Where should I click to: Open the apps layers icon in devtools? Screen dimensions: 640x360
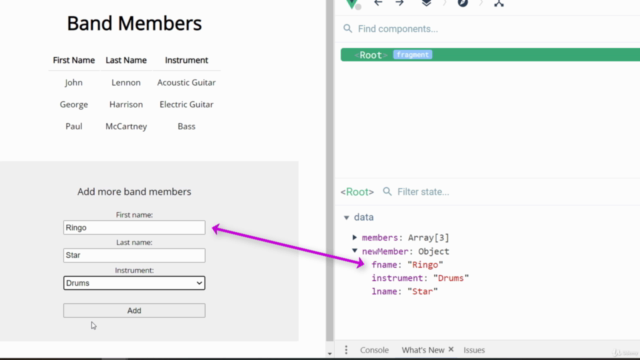pos(426,3)
